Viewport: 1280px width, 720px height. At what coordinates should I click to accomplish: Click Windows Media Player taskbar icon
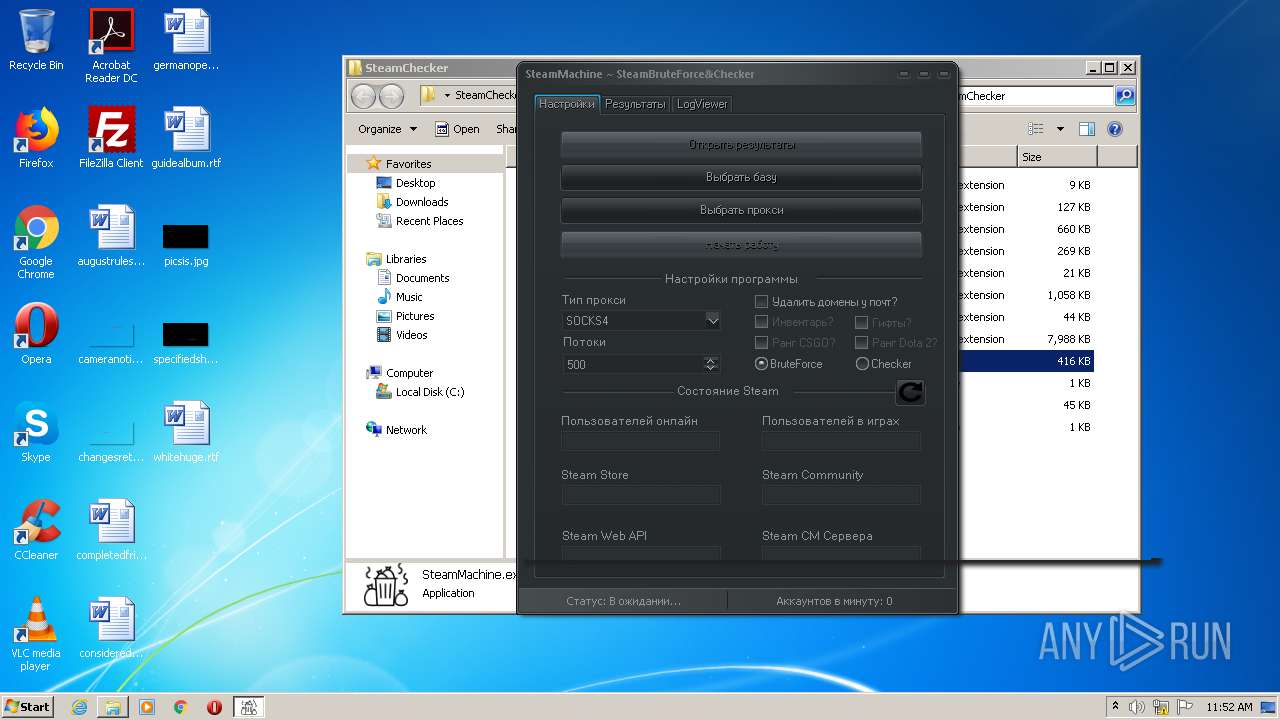pyautogui.click(x=147, y=707)
